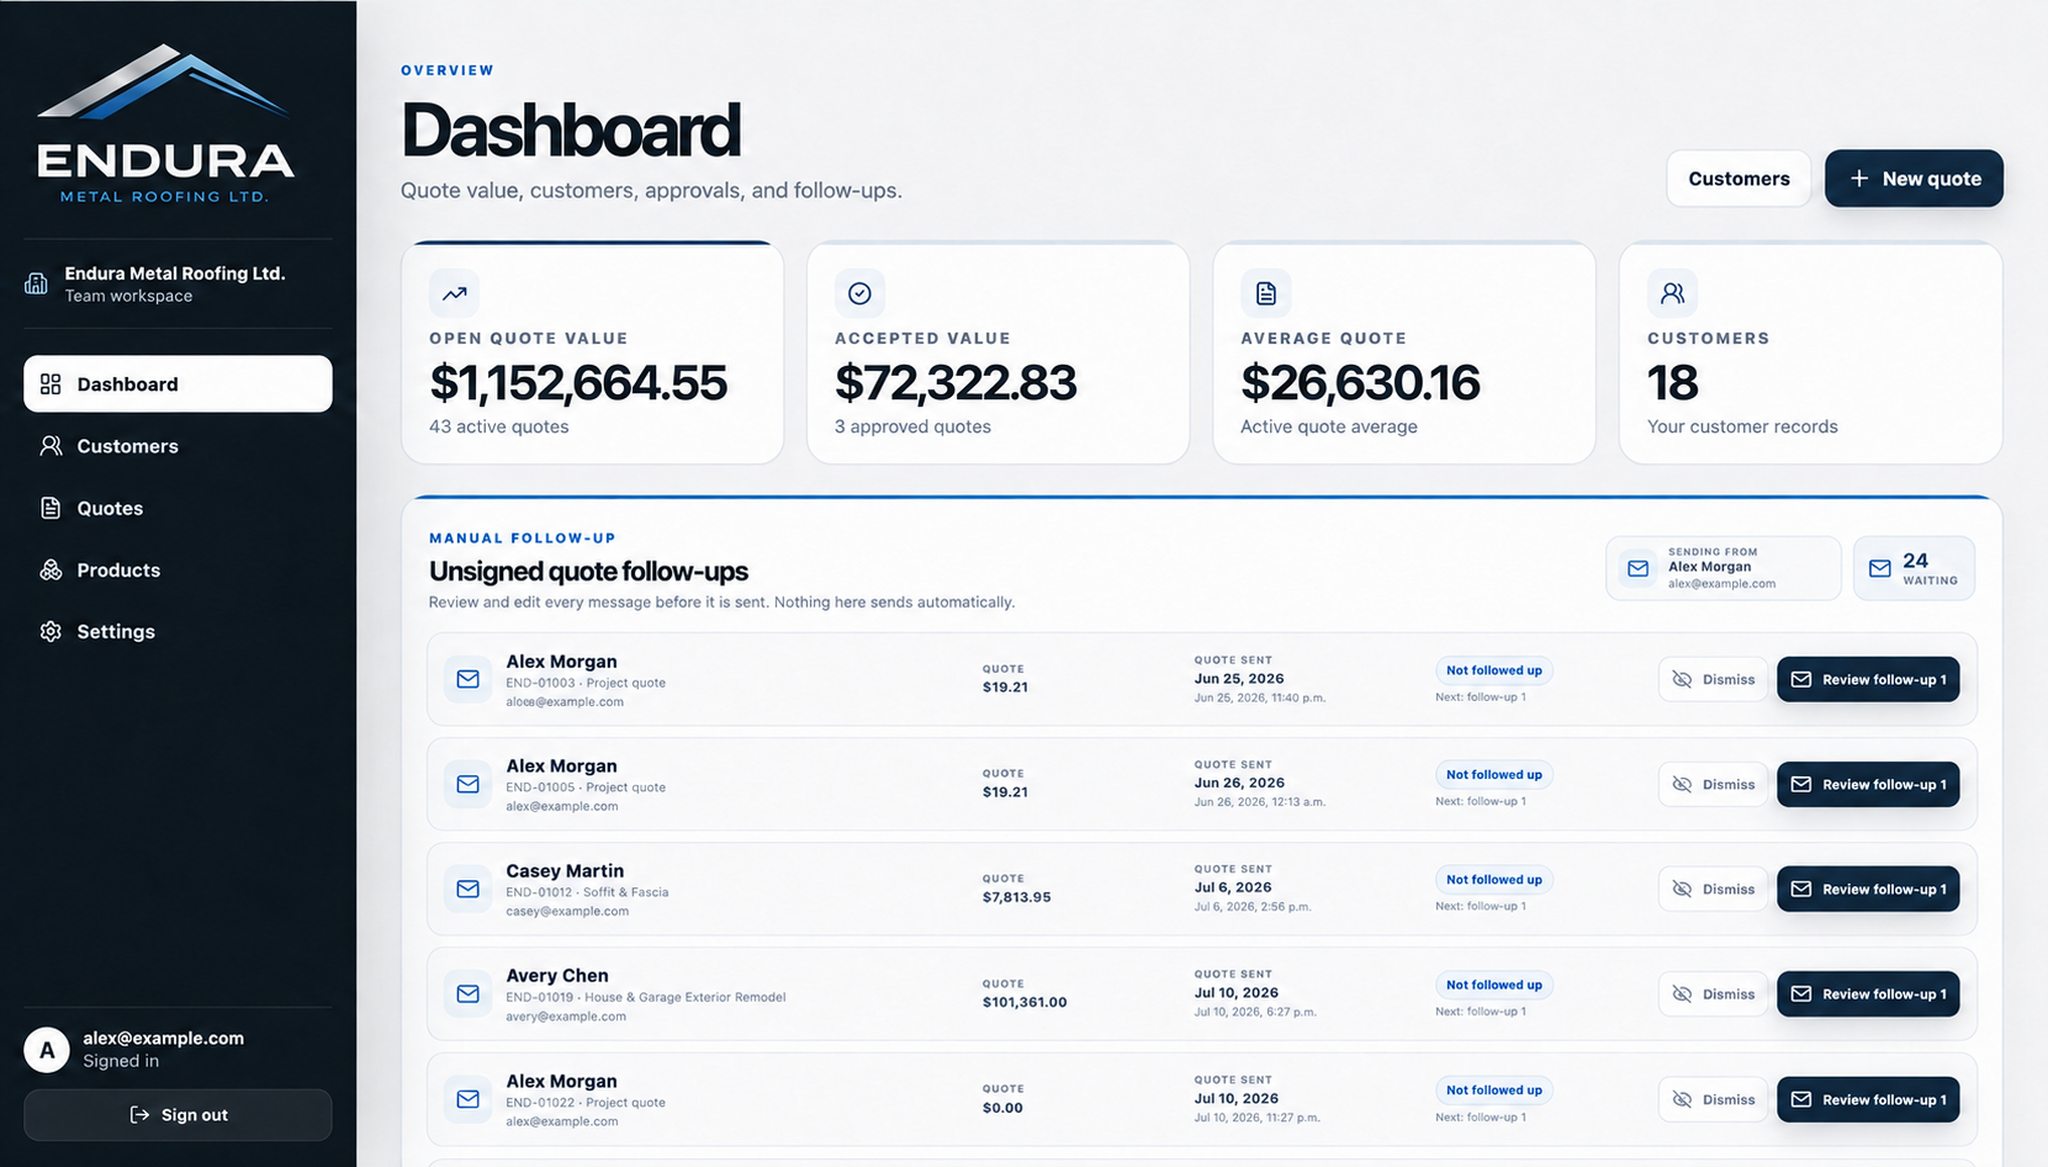Click the 18 customers count
This screenshot has height=1167, width=2048.
pyautogui.click(x=1672, y=383)
